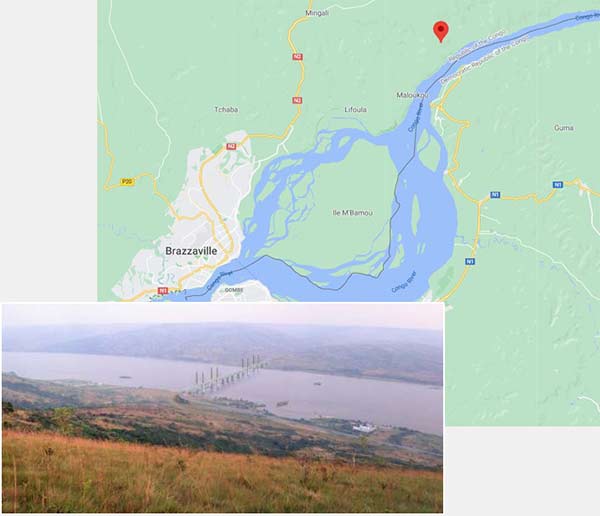
Task: Click the red location pin marker
Action: point(441,31)
